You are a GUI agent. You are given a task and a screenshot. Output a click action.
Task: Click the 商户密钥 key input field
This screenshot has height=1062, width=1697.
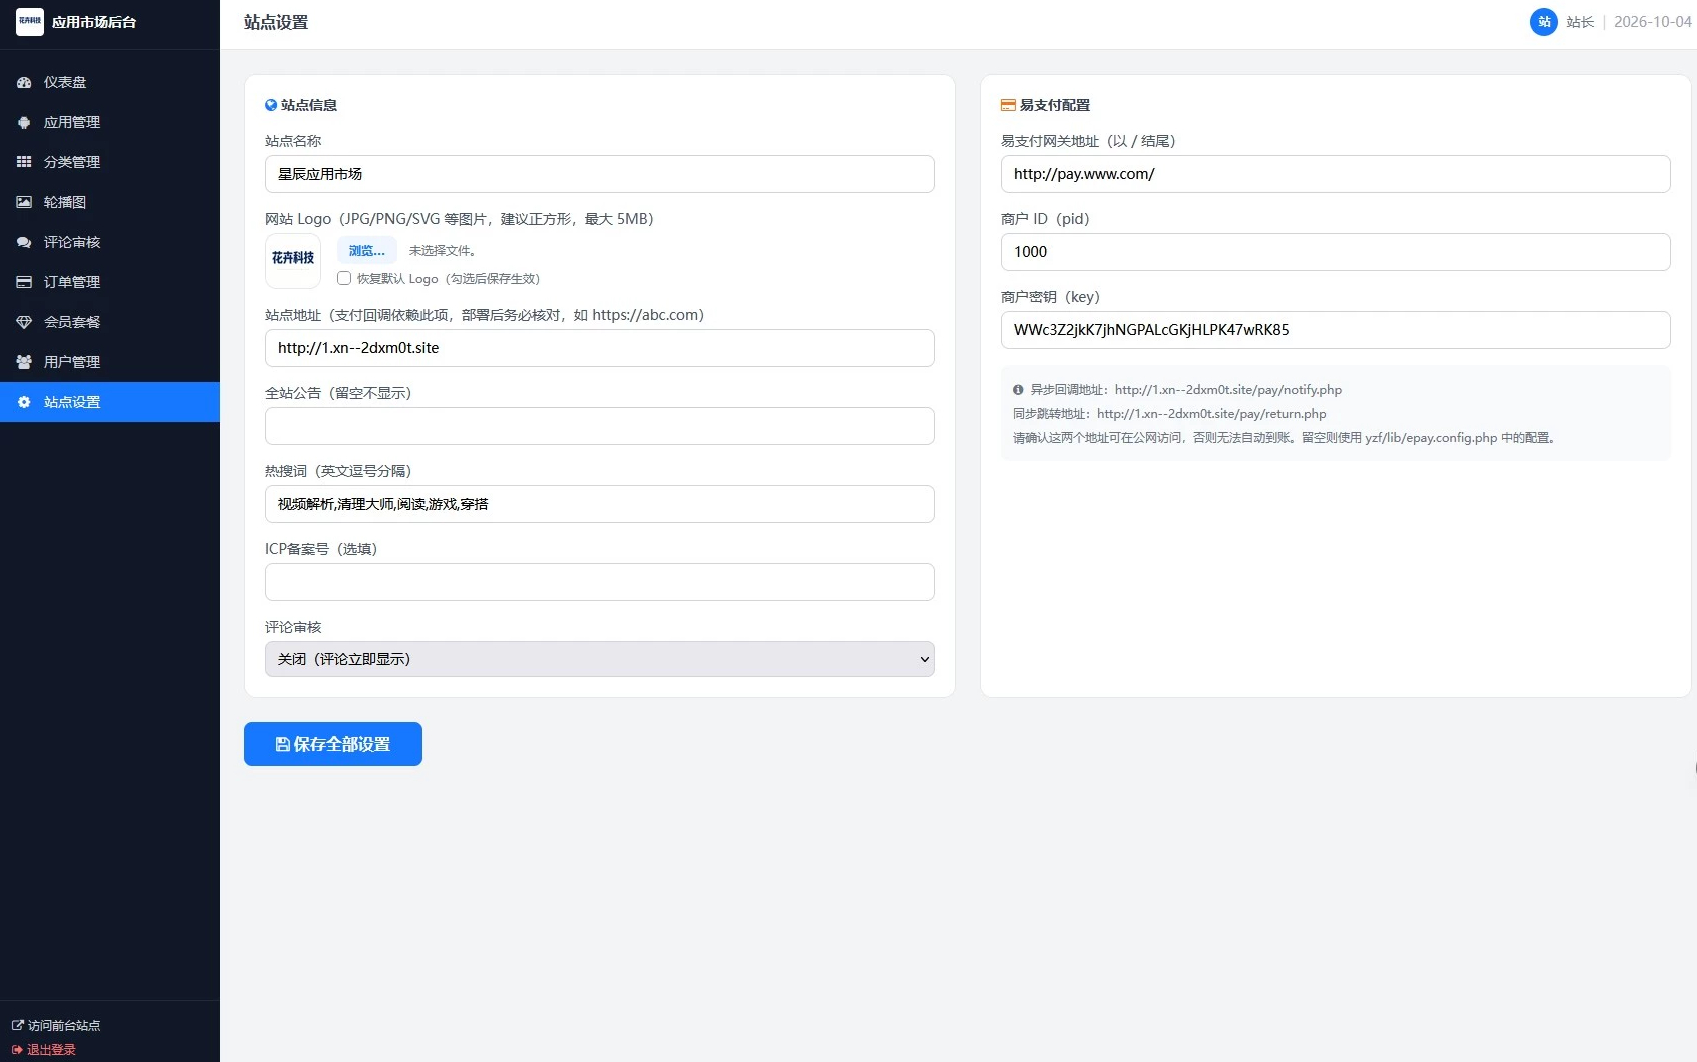click(x=1336, y=330)
